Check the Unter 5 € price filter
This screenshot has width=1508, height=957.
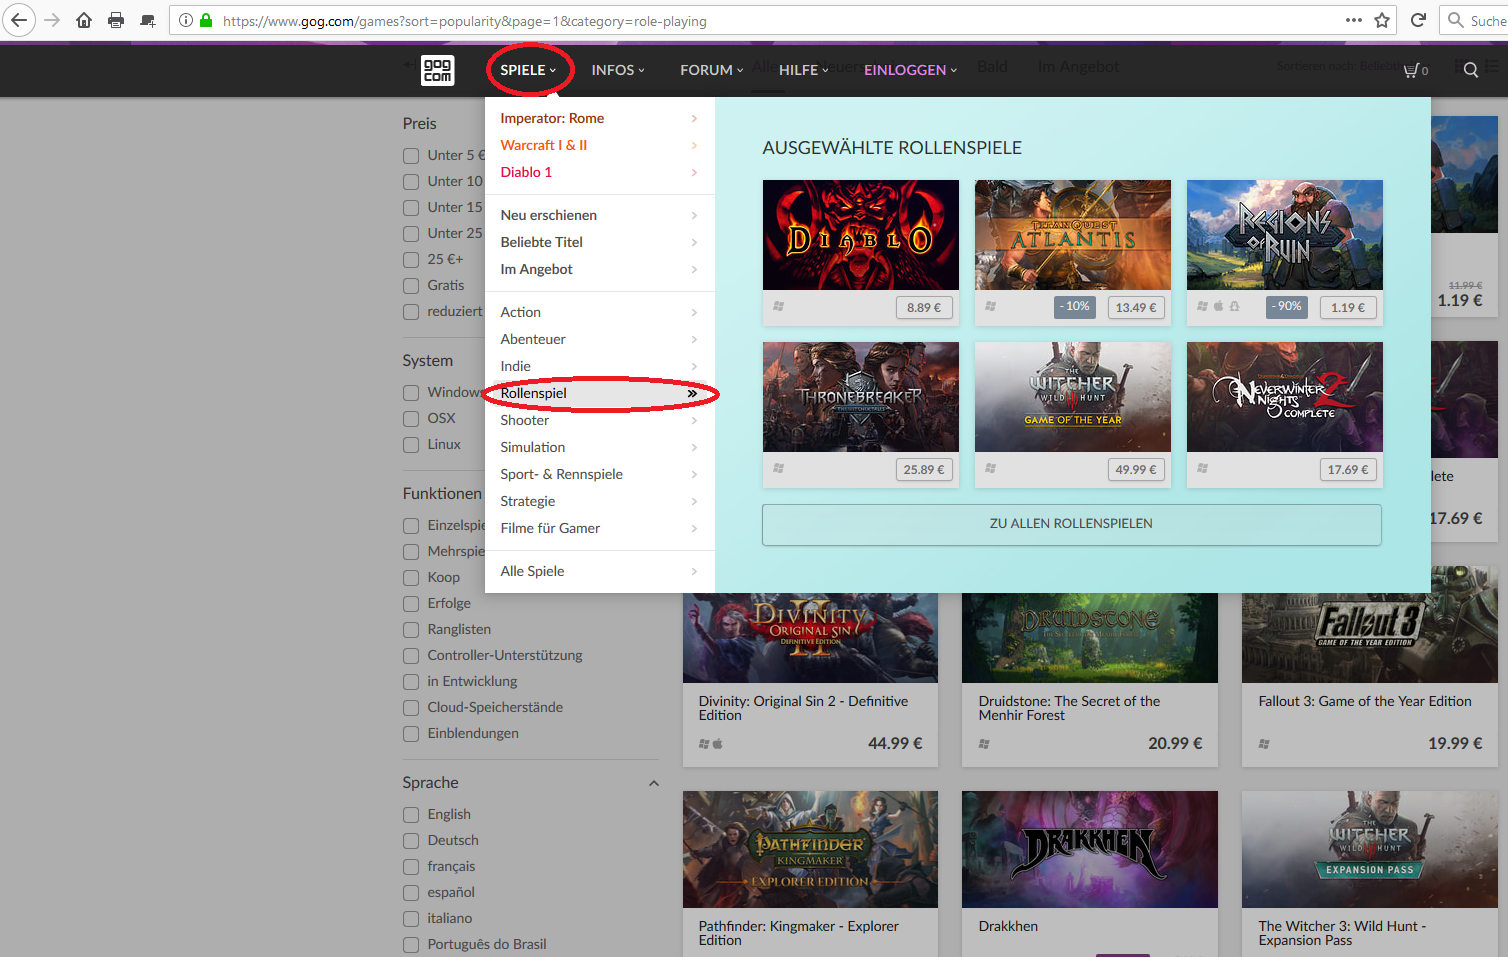tap(411, 156)
